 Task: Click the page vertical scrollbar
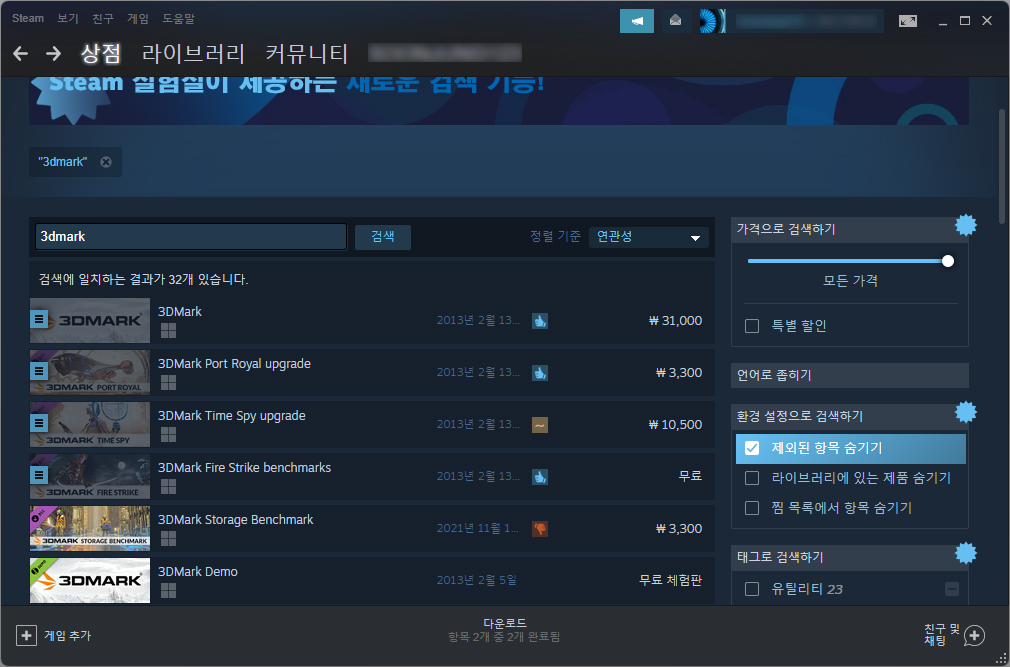(x=1002, y=167)
